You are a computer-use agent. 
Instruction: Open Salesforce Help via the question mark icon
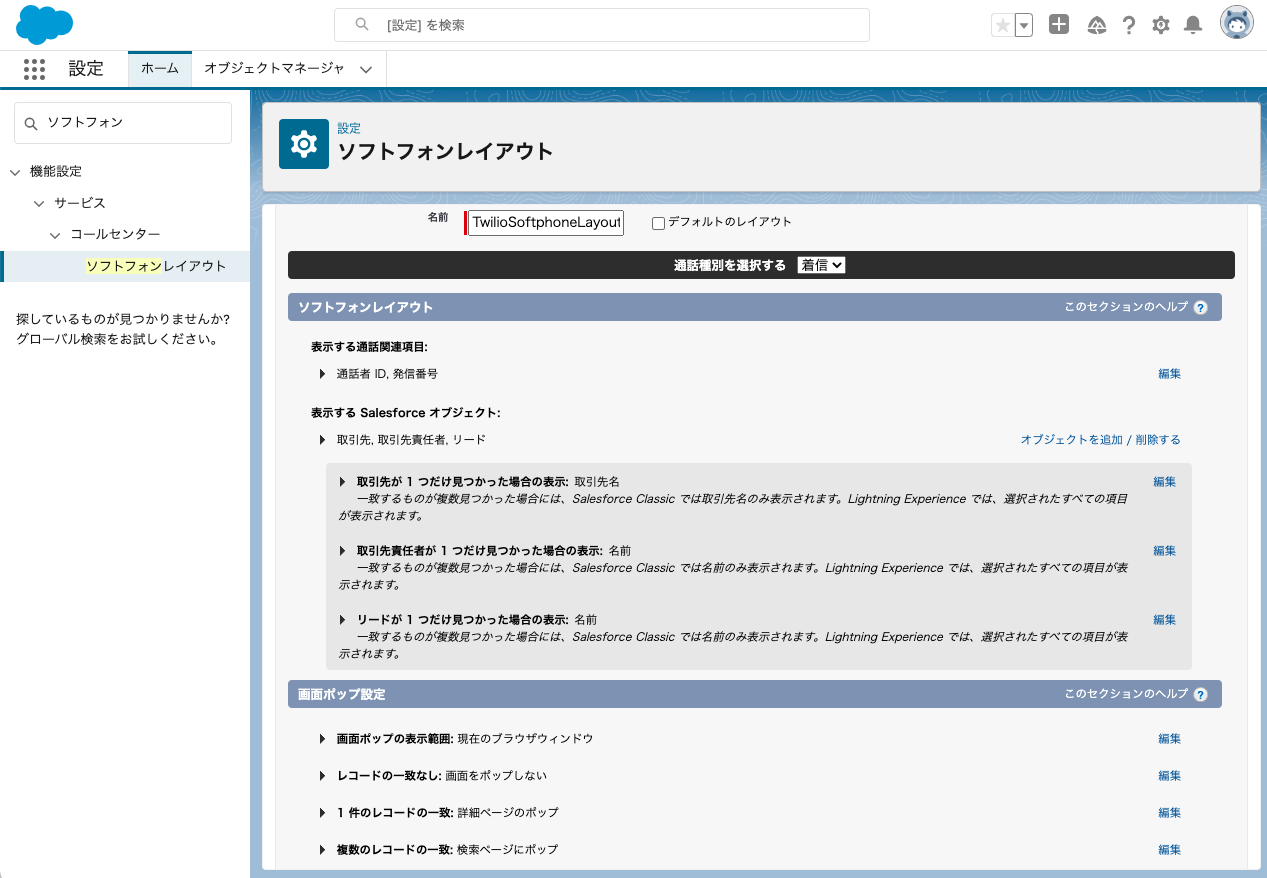point(1129,24)
